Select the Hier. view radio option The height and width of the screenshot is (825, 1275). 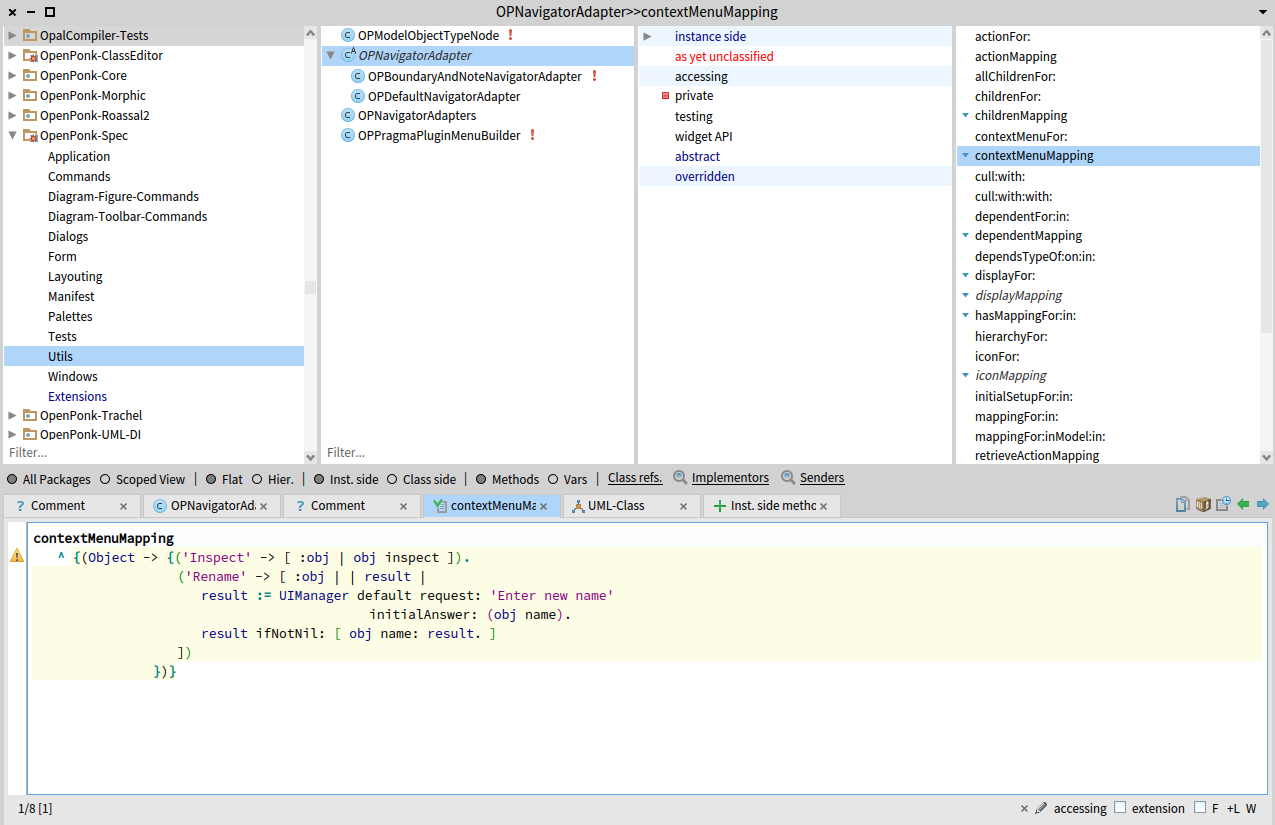click(257, 479)
